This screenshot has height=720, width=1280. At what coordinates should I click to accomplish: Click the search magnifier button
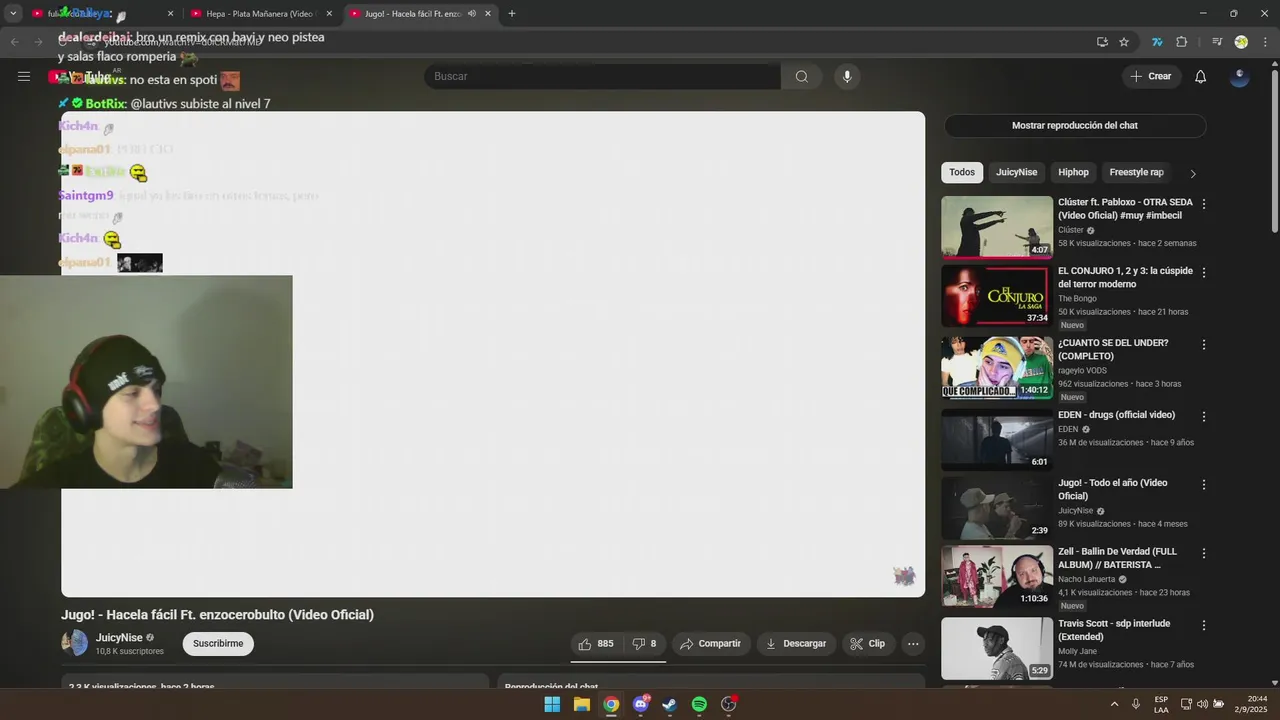[x=801, y=76]
